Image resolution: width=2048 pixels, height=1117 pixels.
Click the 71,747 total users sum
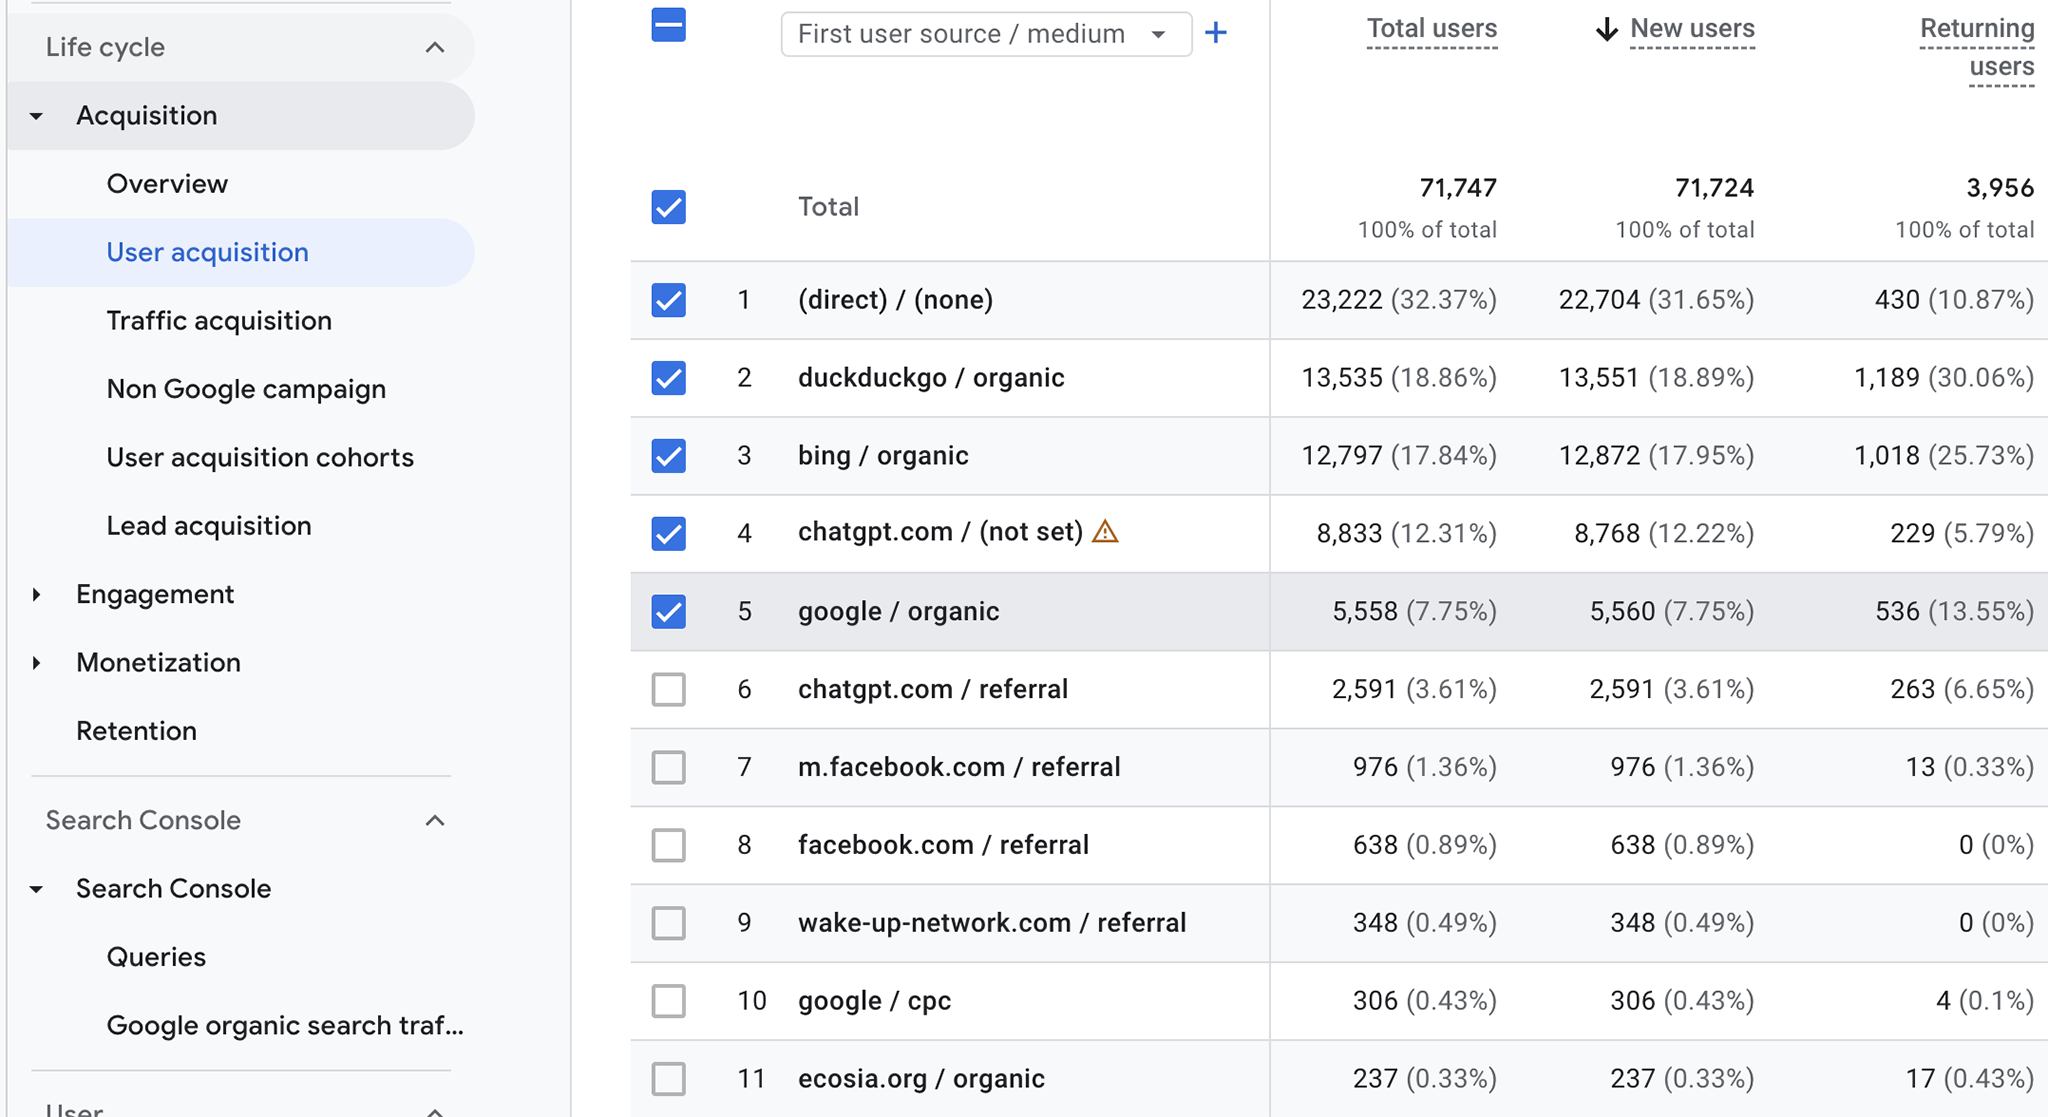coord(1458,188)
